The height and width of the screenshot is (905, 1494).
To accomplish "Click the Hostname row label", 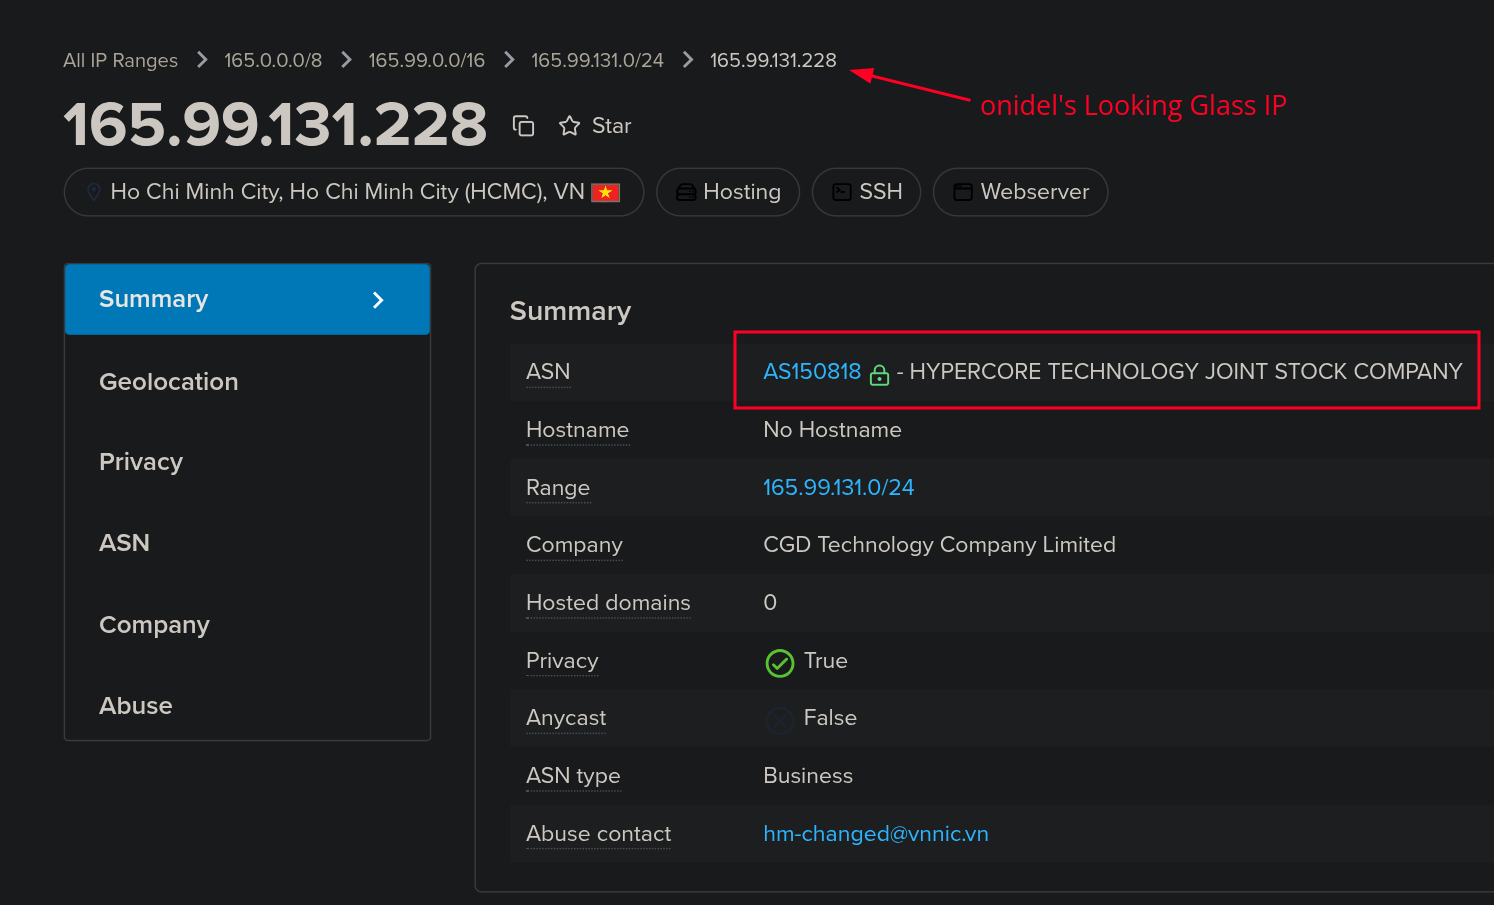I will coord(577,430).
